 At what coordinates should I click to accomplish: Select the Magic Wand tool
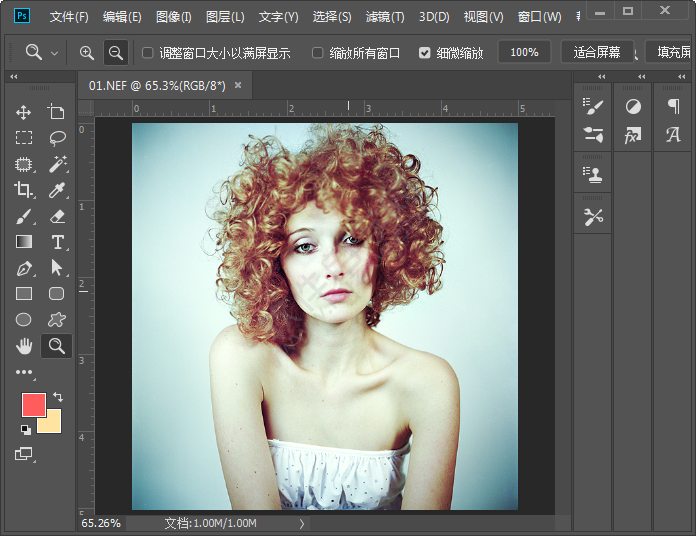point(57,164)
